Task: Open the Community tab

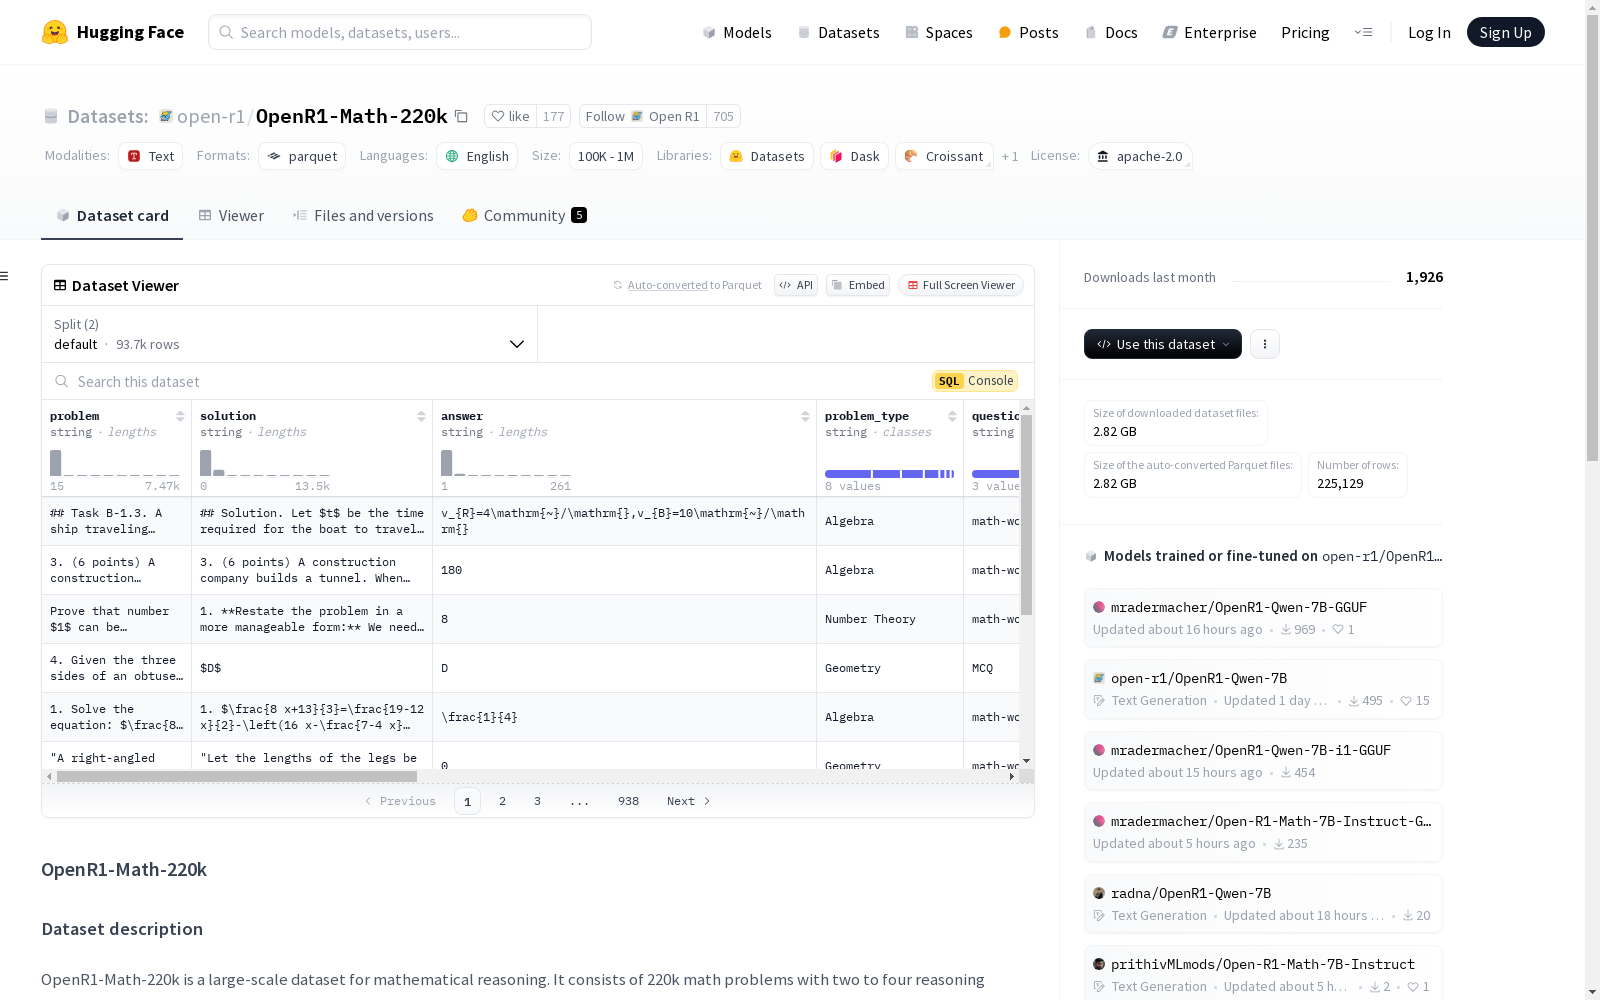Action: coord(524,215)
